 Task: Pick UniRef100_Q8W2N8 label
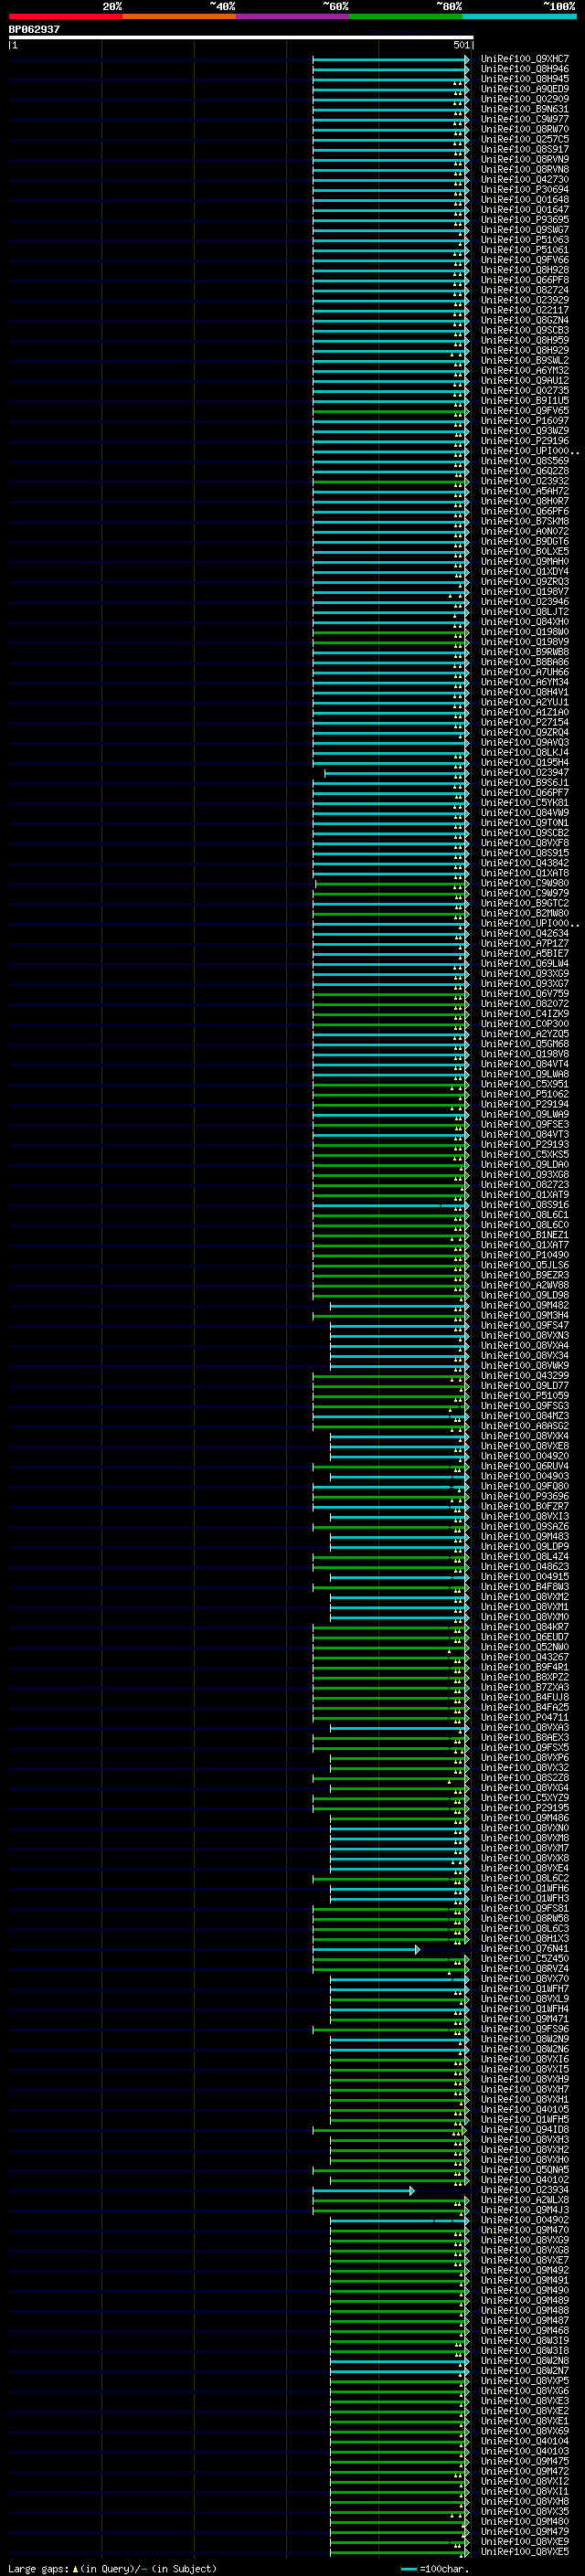pos(525,2361)
